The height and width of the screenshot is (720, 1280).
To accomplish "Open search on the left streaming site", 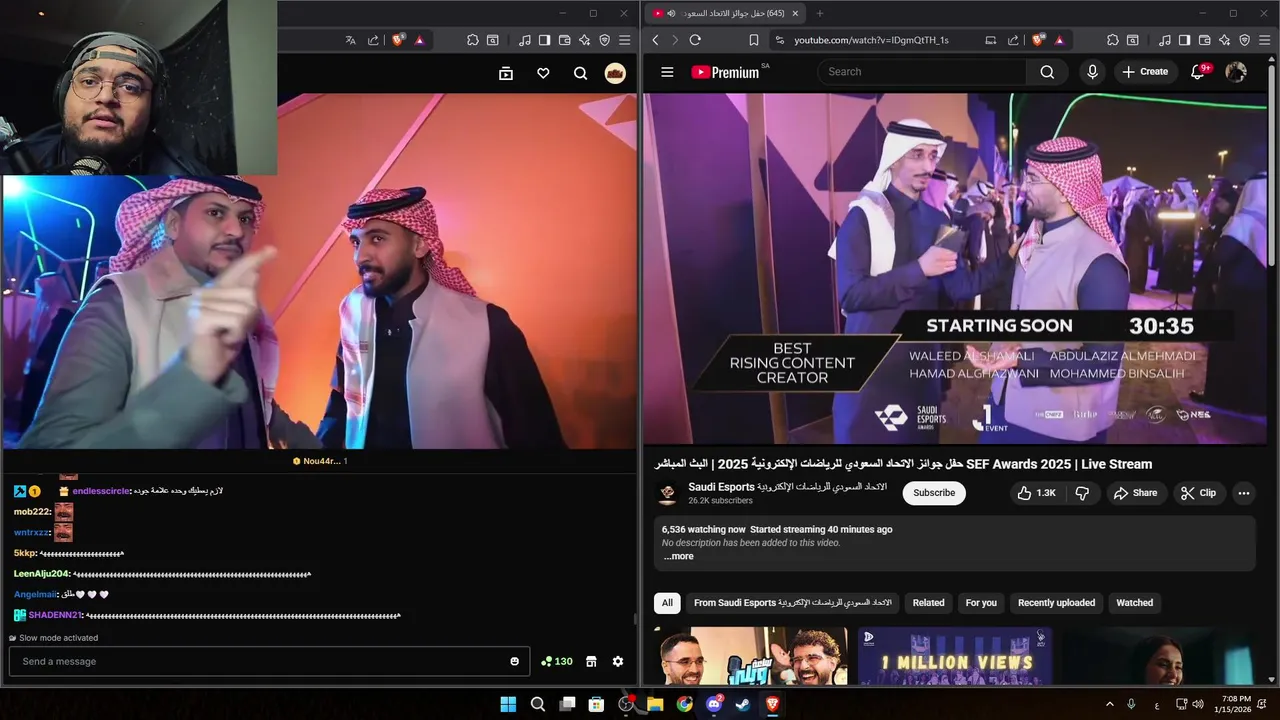I will (580, 73).
